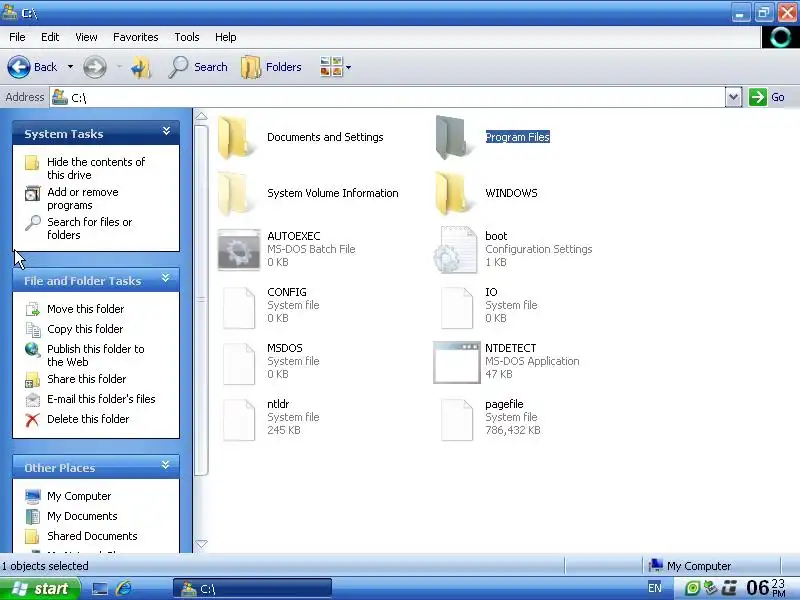The image size is (800, 600).
Task: Click the task pane scrollbar down arrow
Action: click(202, 544)
